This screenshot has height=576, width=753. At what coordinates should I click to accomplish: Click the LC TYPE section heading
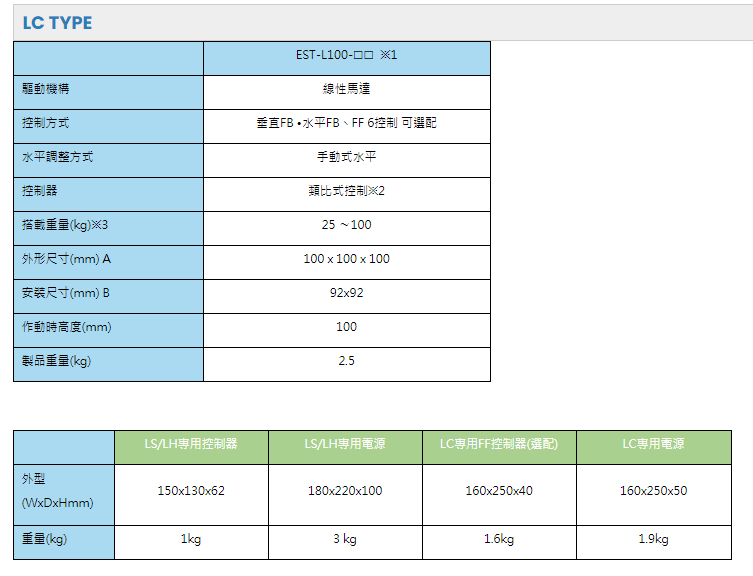pos(57,22)
